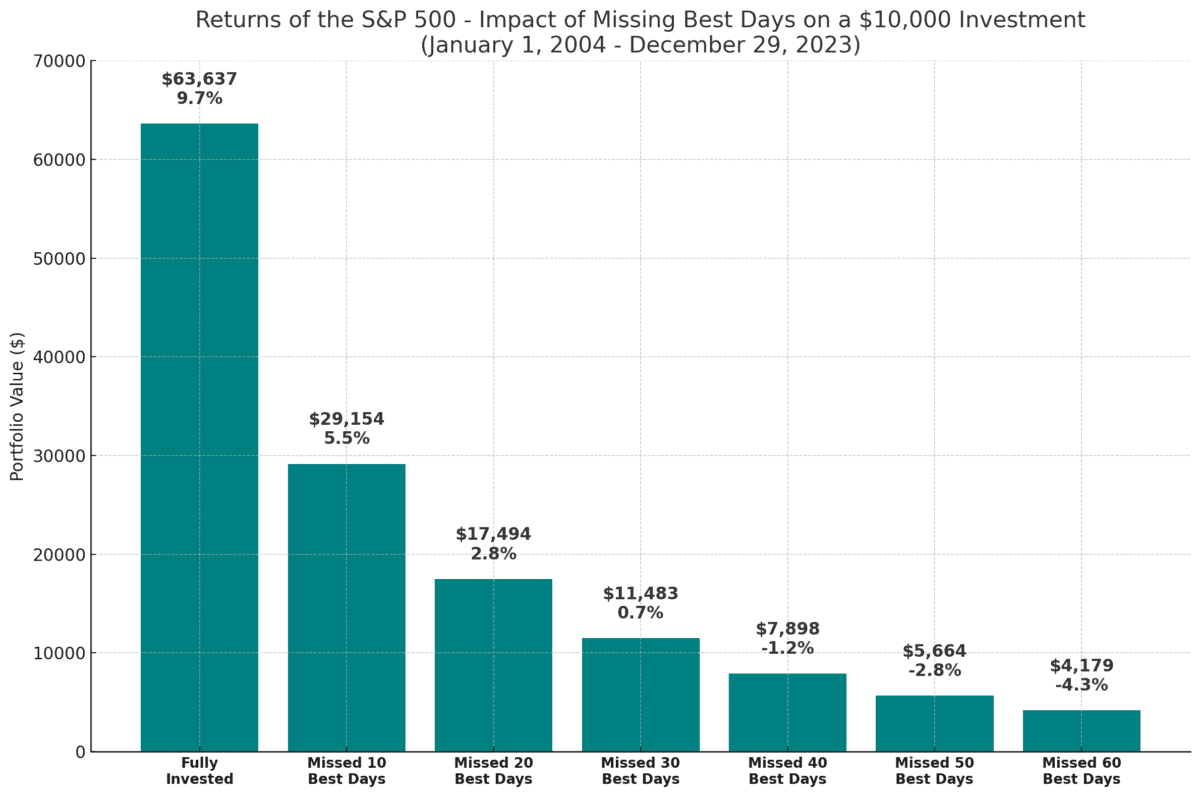Click the tall Fully Invested bar

199,437
